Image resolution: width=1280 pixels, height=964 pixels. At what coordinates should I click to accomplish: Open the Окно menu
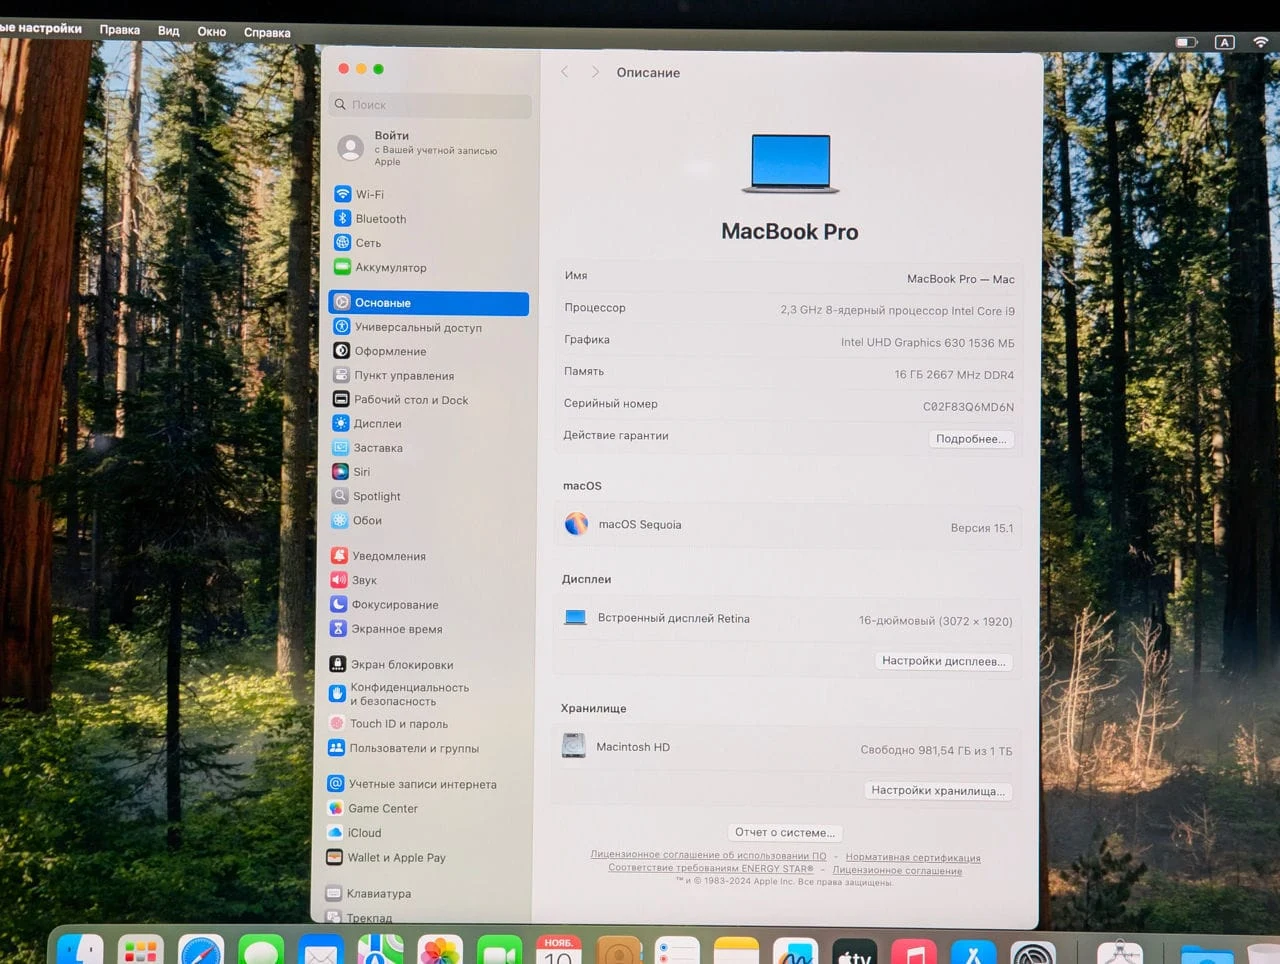pyautogui.click(x=212, y=32)
